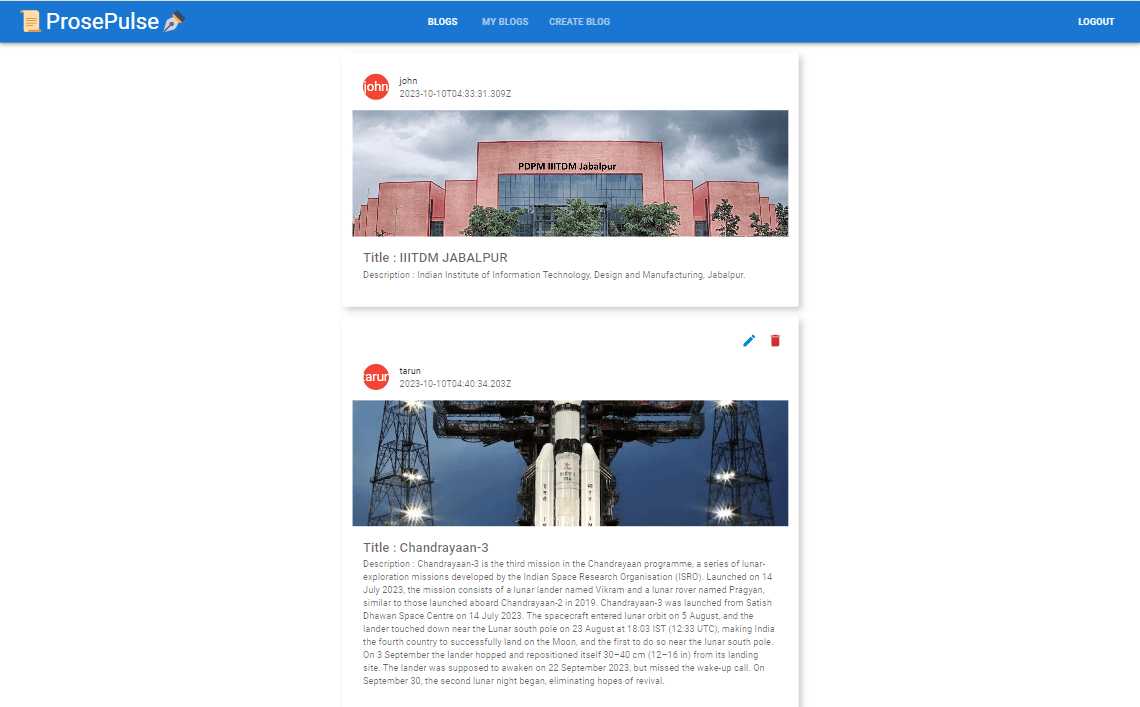Click the ProsePulse brand title

click(103, 21)
